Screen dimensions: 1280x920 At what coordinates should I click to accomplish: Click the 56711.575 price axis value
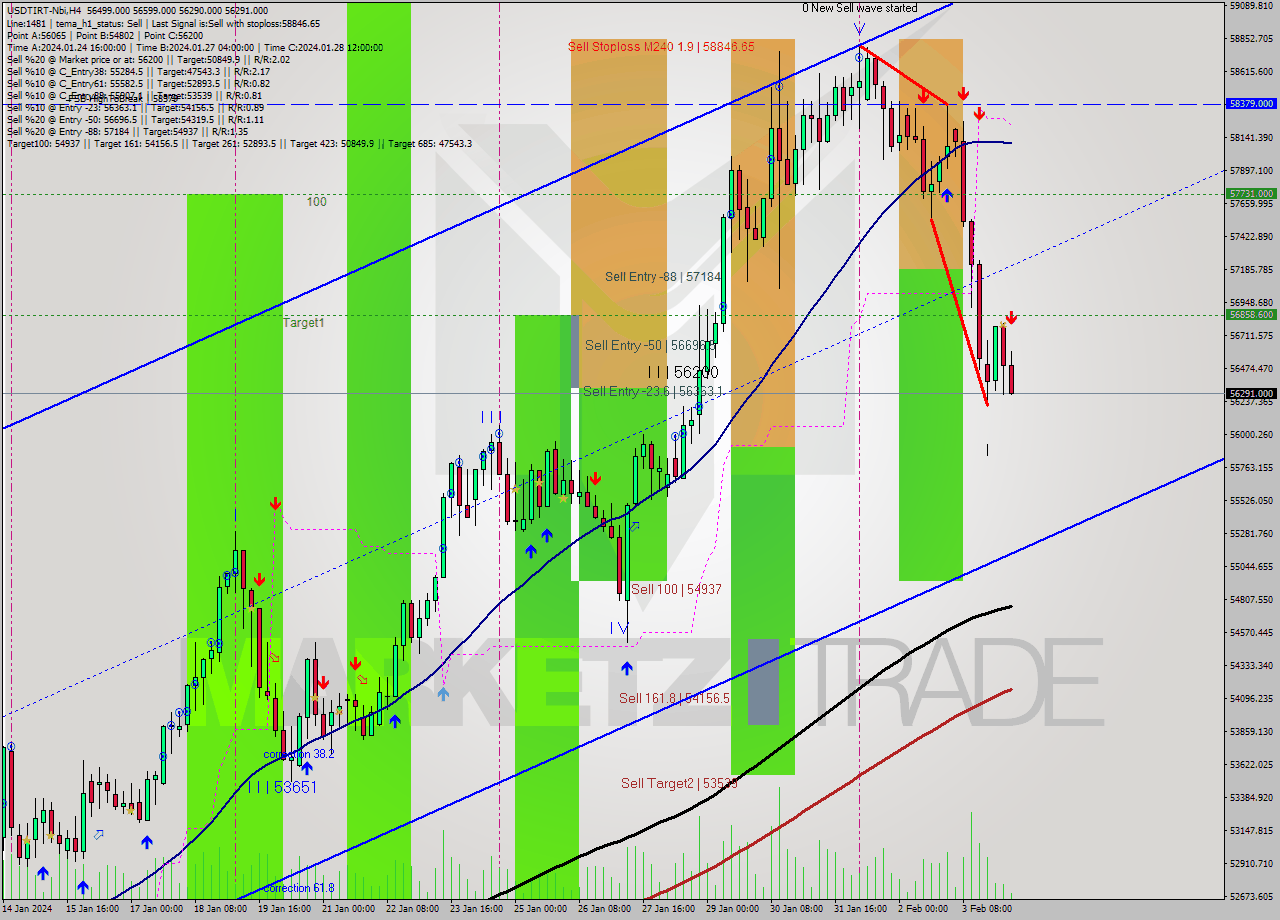point(1251,335)
